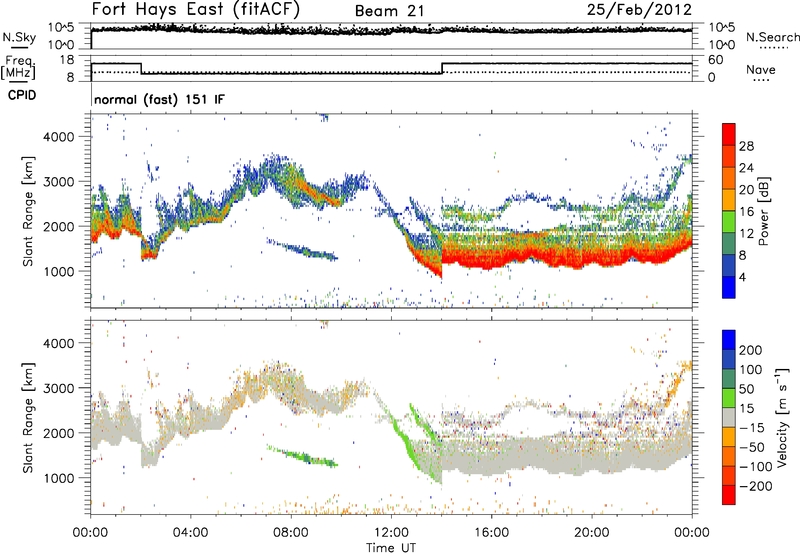Click the 'Time UT' axis title
The height and width of the screenshot is (554, 800).
391,548
